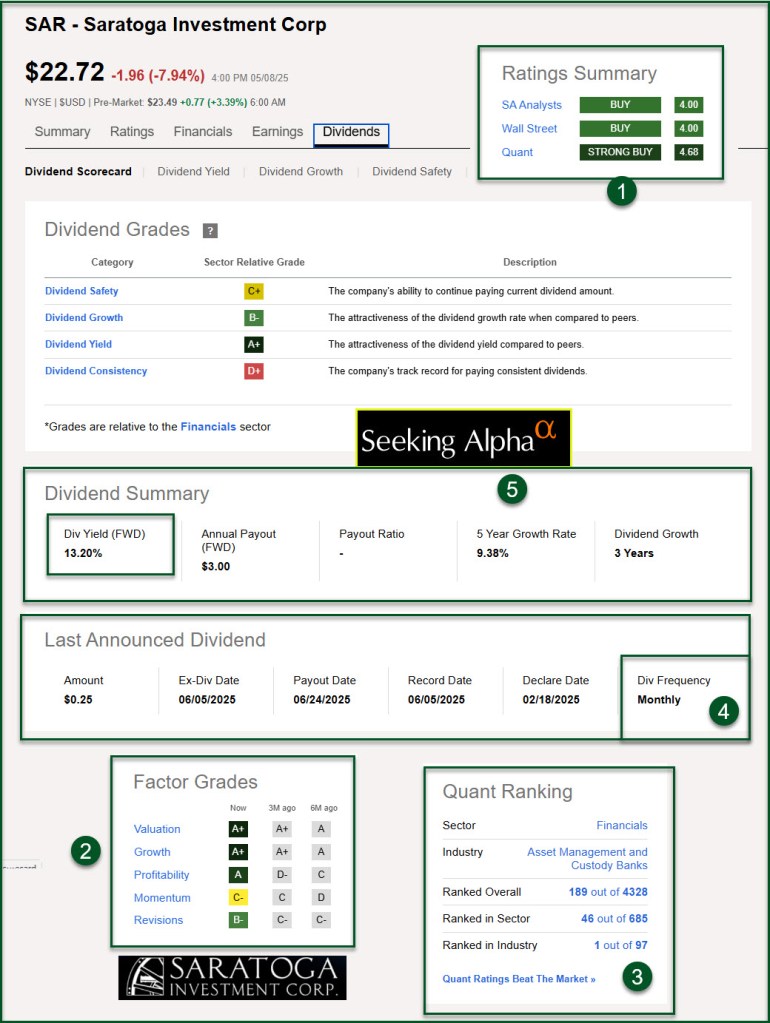The width and height of the screenshot is (770, 1023).
Task: Click the Financials sector link in grades footnote
Action: [208, 427]
